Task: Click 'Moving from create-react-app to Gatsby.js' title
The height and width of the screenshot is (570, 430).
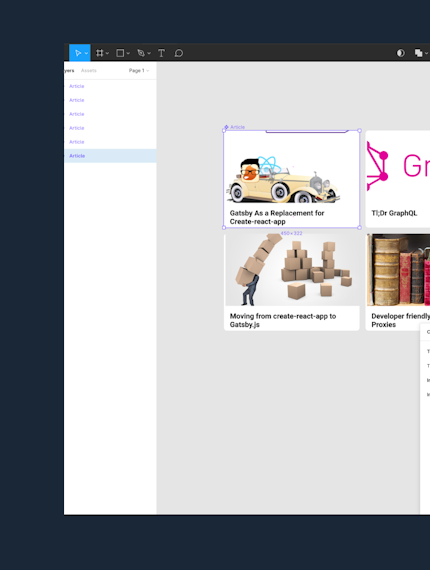Action: [282, 320]
